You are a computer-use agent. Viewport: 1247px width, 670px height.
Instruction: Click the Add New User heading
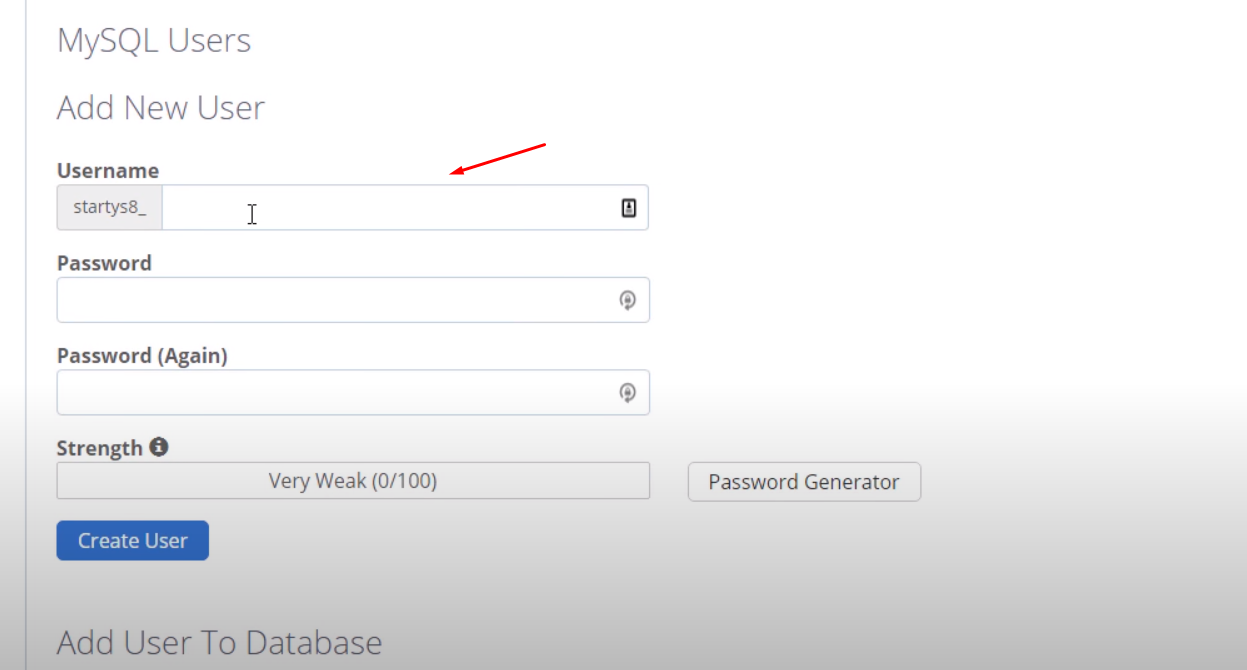tap(161, 108)
